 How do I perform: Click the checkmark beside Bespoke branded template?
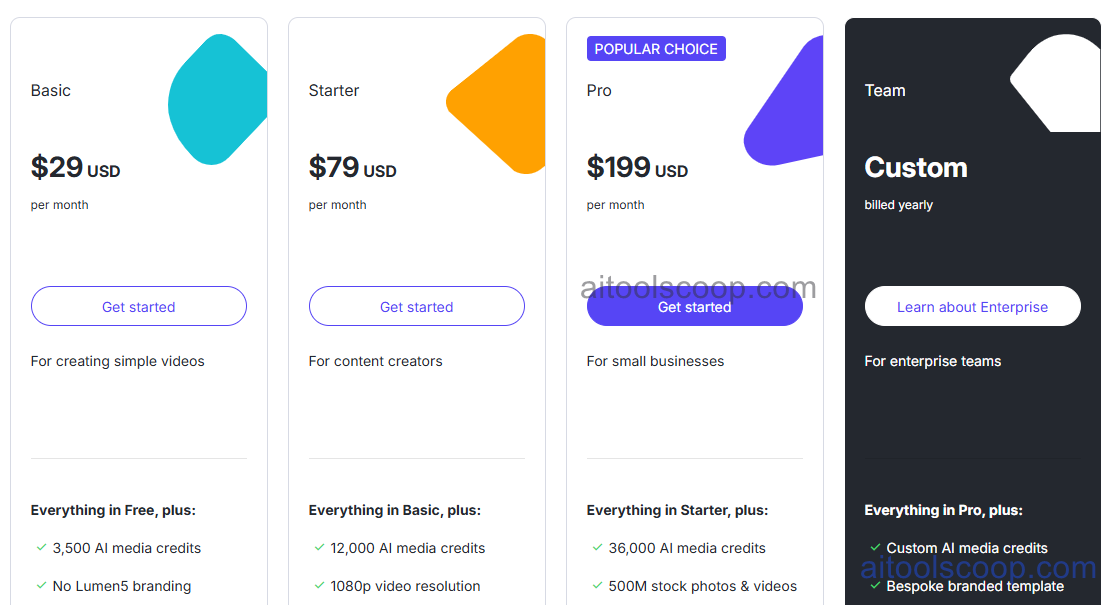tap(877, 586)
